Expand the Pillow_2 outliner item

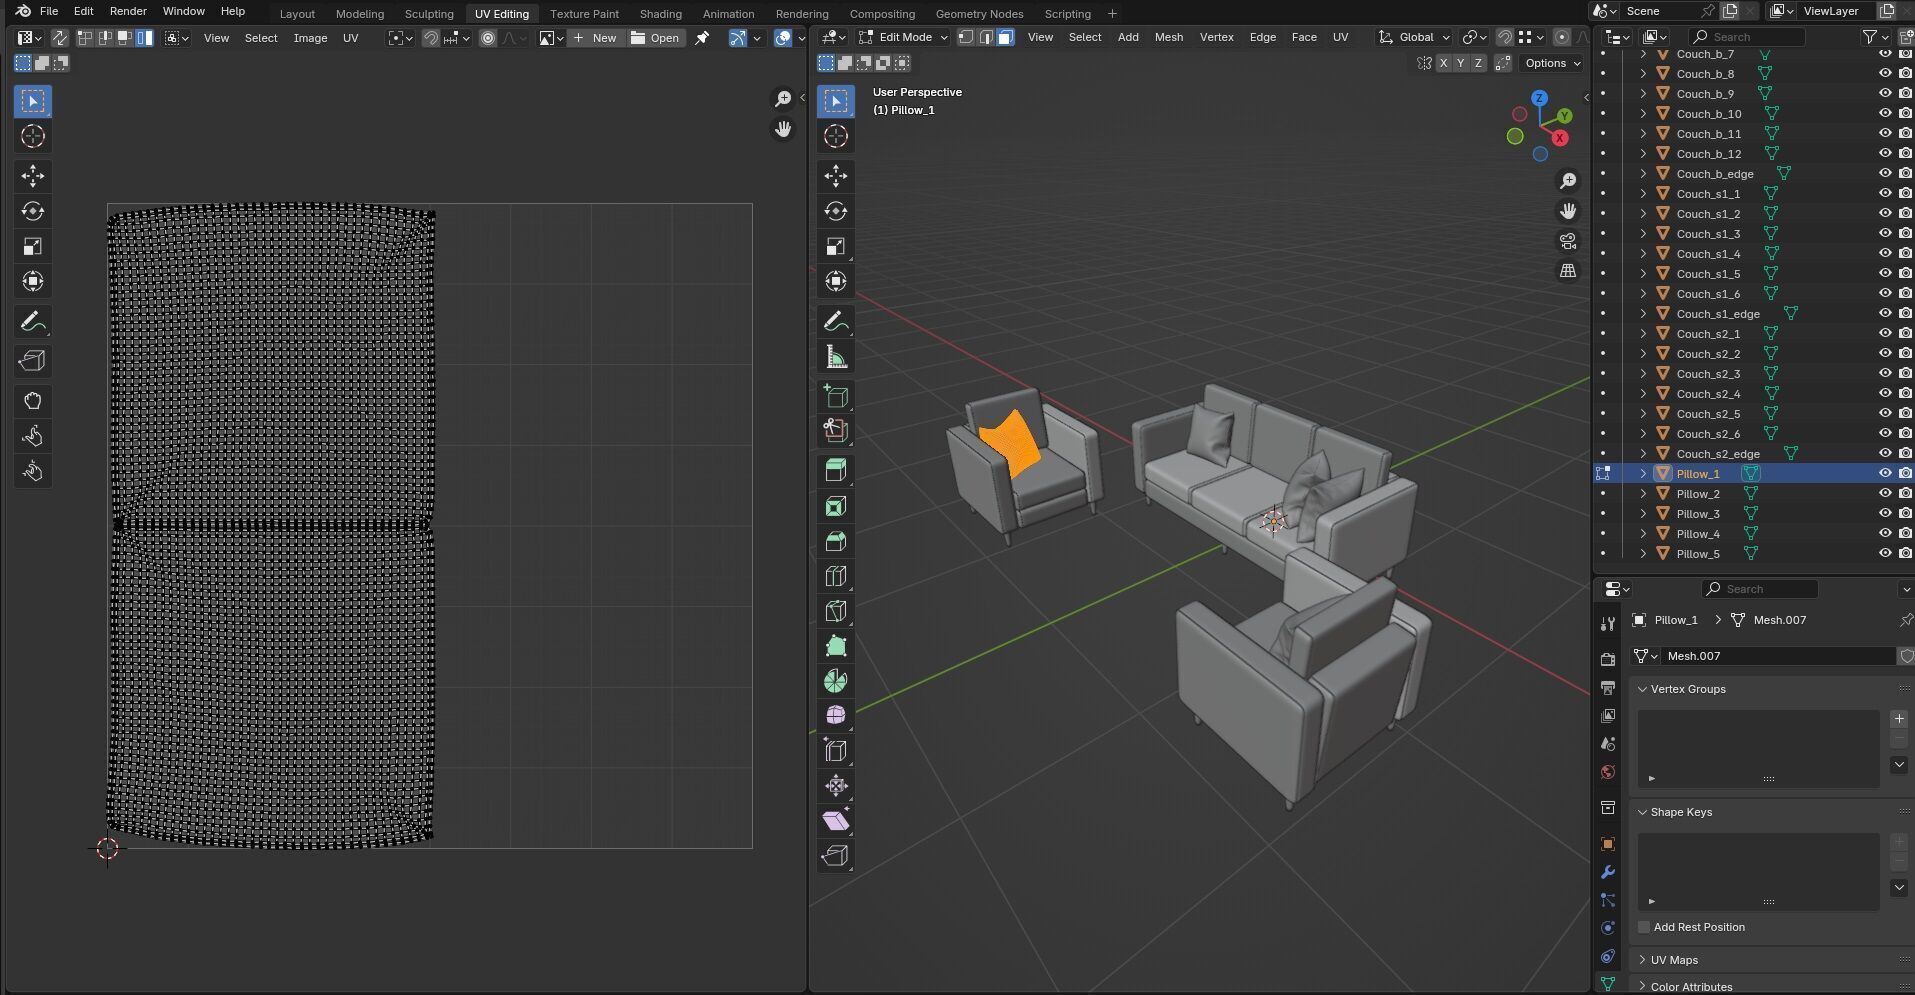(x=1643, y=494)
